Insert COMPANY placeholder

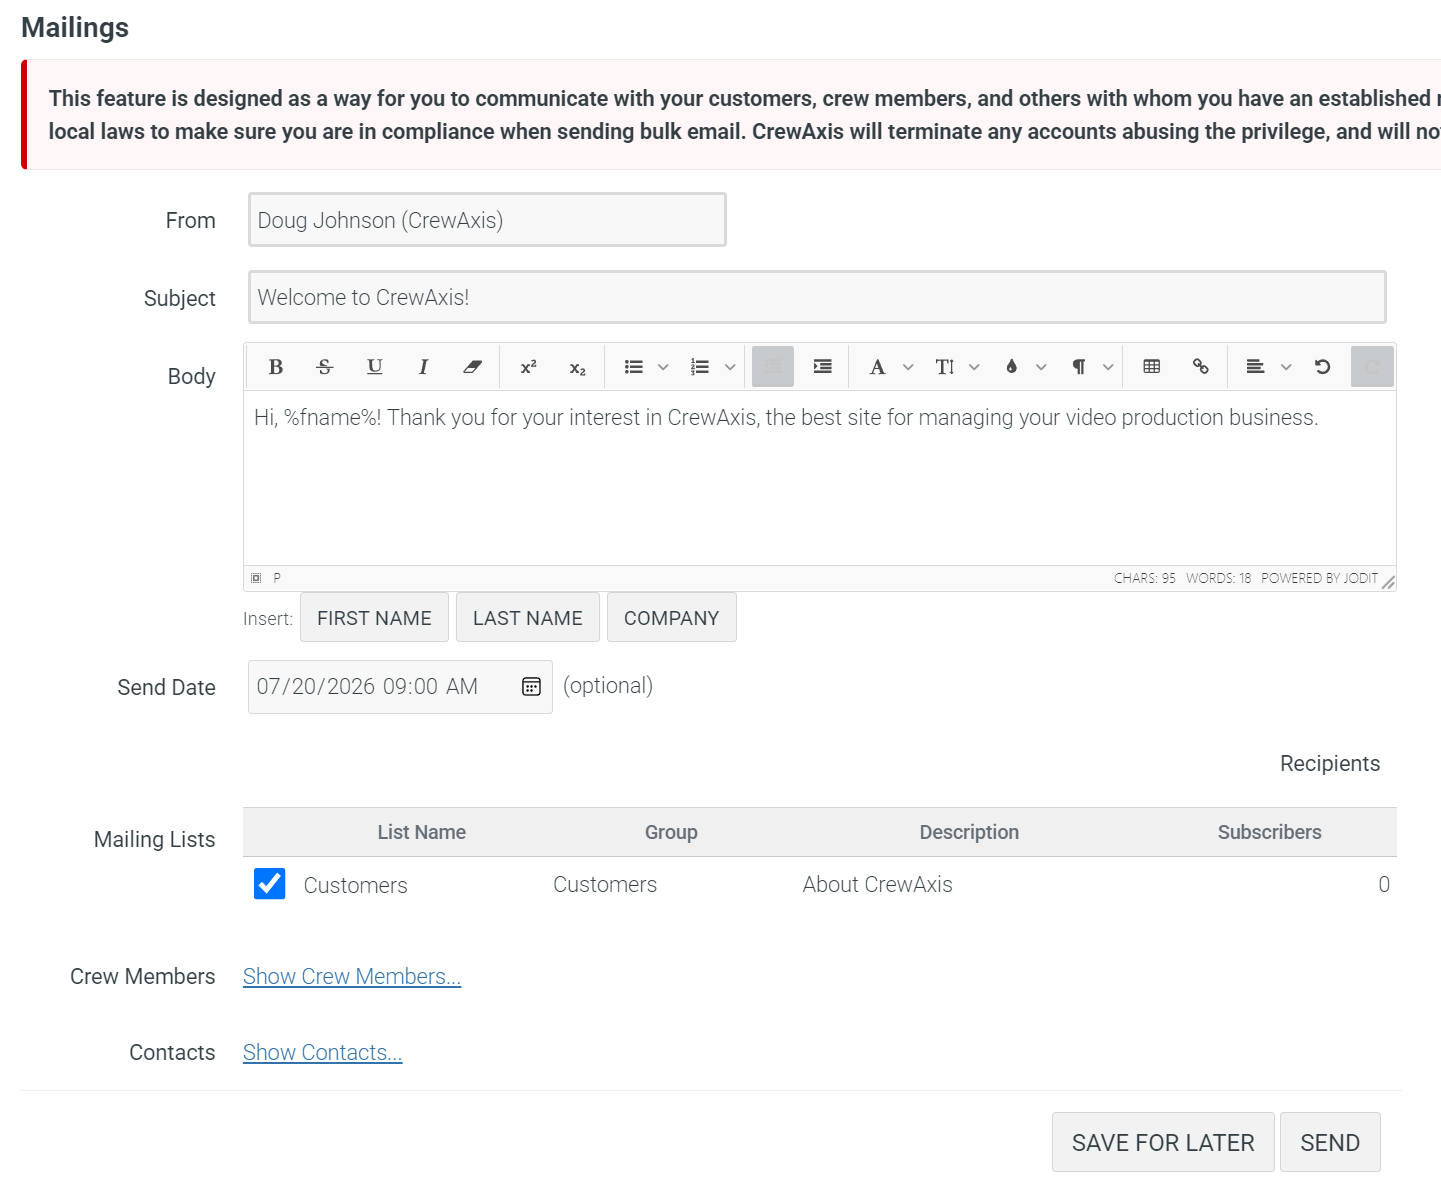pos(672,618)
